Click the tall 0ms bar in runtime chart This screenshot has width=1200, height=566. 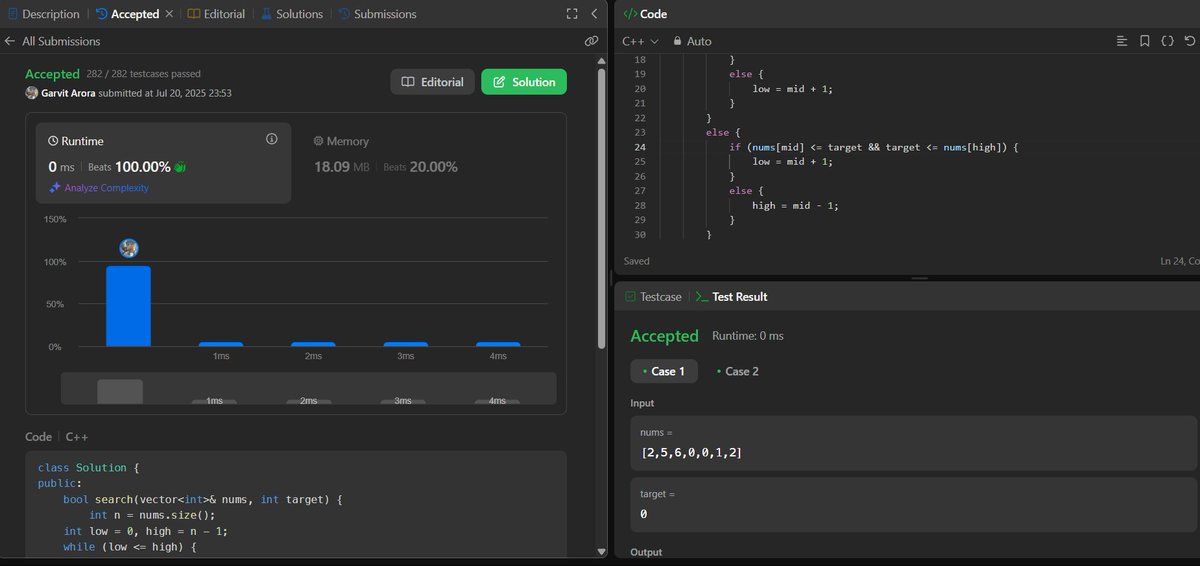[x=128, y=306]
